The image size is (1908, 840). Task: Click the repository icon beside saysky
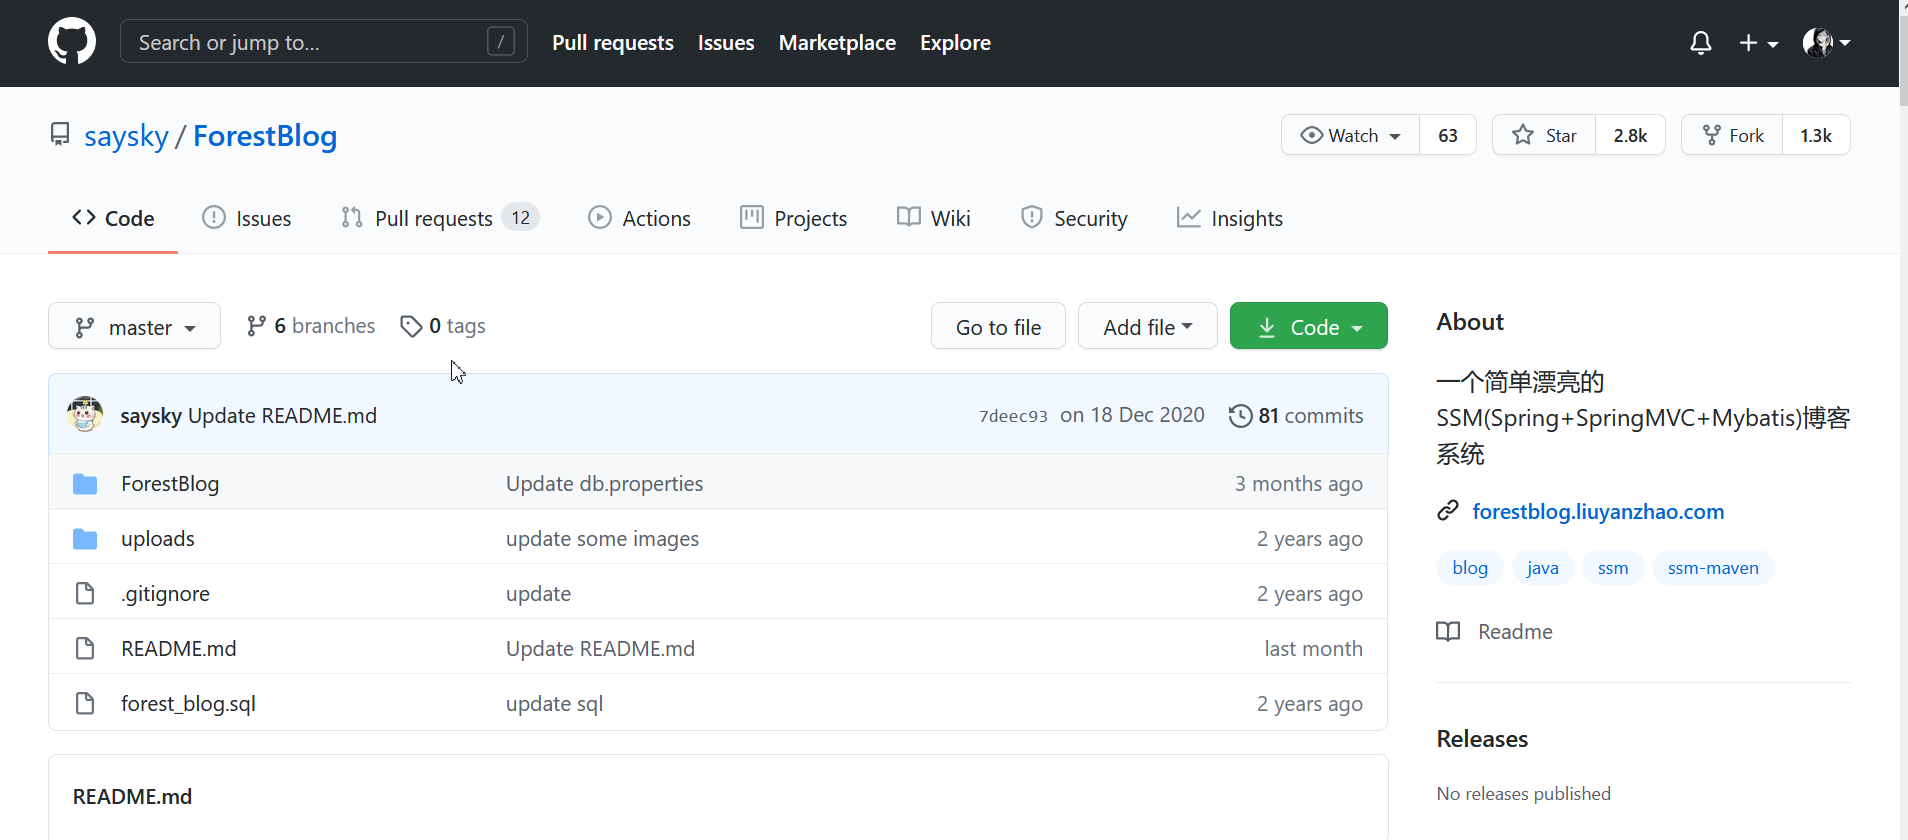(60, 134)
